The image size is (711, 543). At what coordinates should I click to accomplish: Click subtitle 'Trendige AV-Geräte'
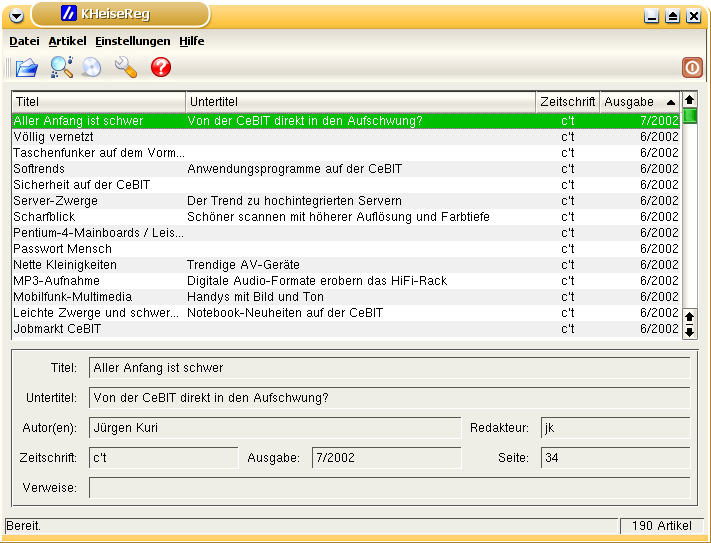coord(243,265)
